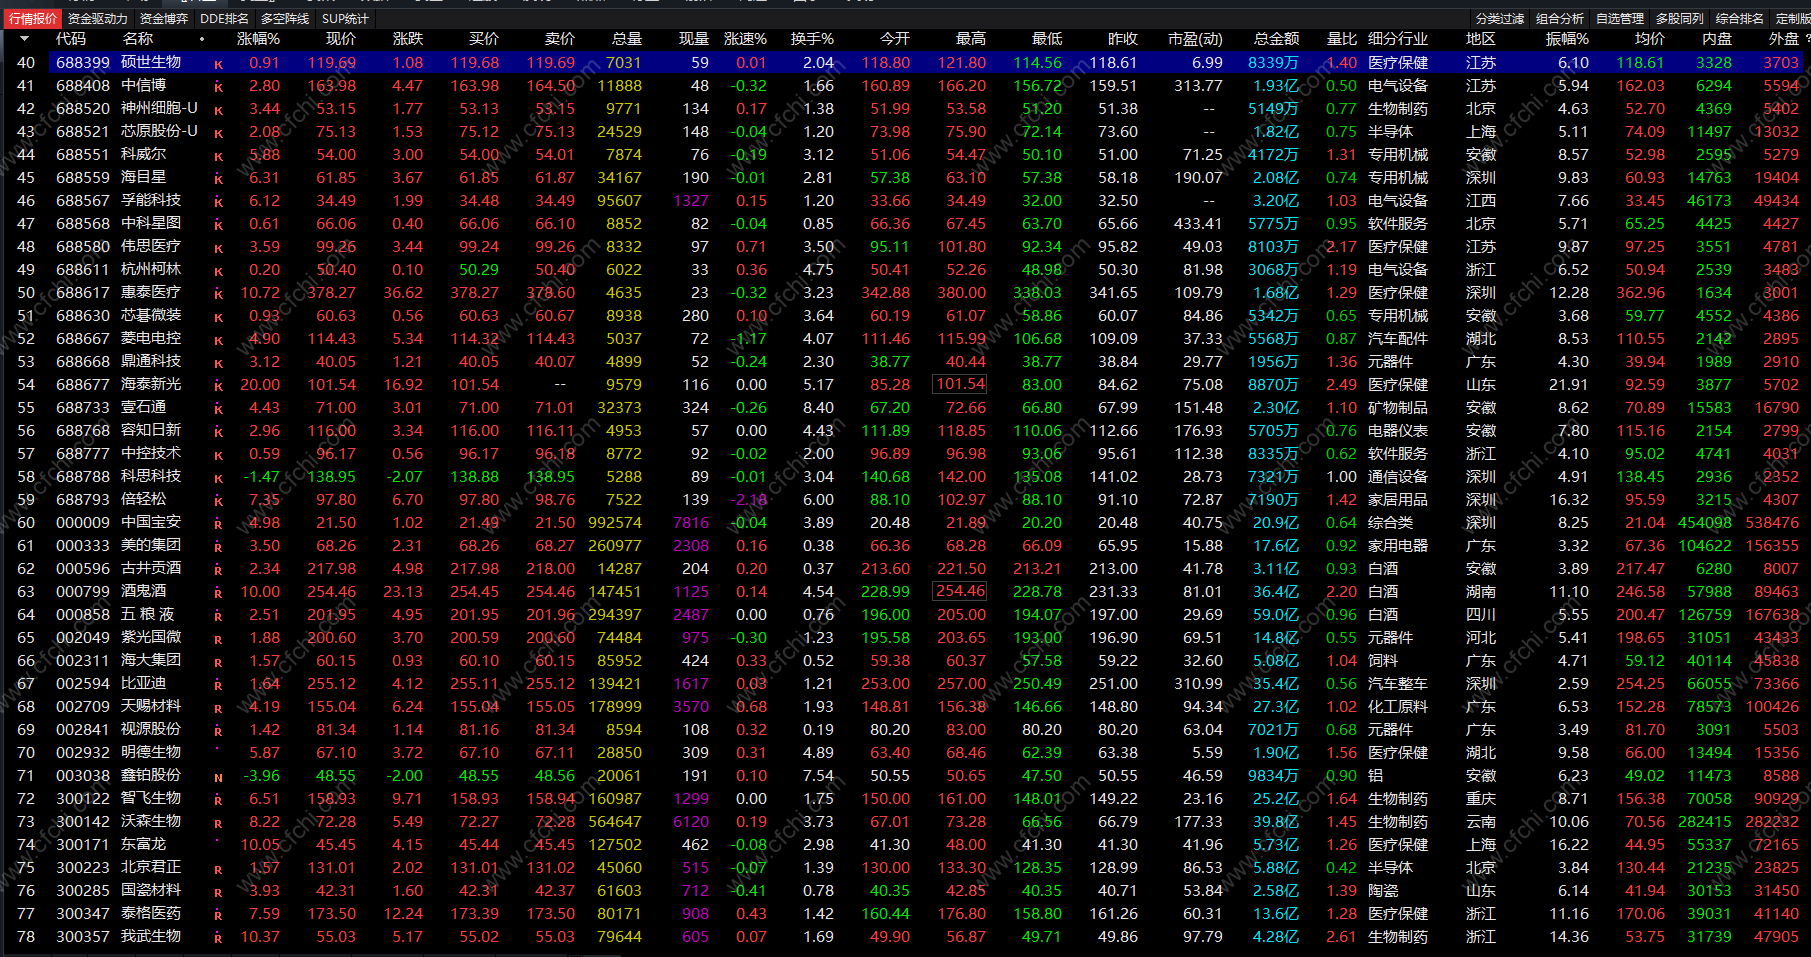Viewport: 1811px width, 957px height.
Task: Click the R marker beside 五粮液
Action: coord(218,616)
